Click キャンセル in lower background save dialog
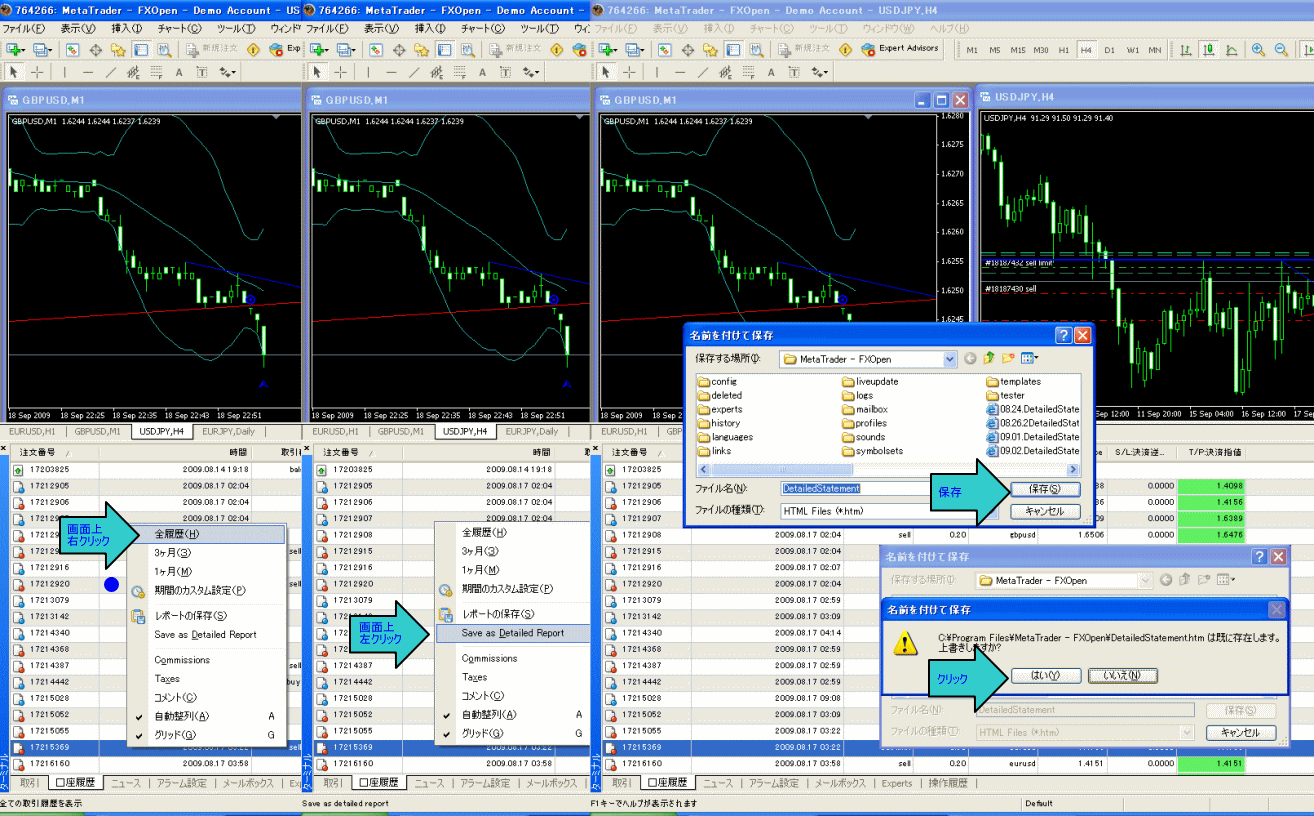Image resolution: width=1314 pixels, height=816 pixels. click(1240, 733)
